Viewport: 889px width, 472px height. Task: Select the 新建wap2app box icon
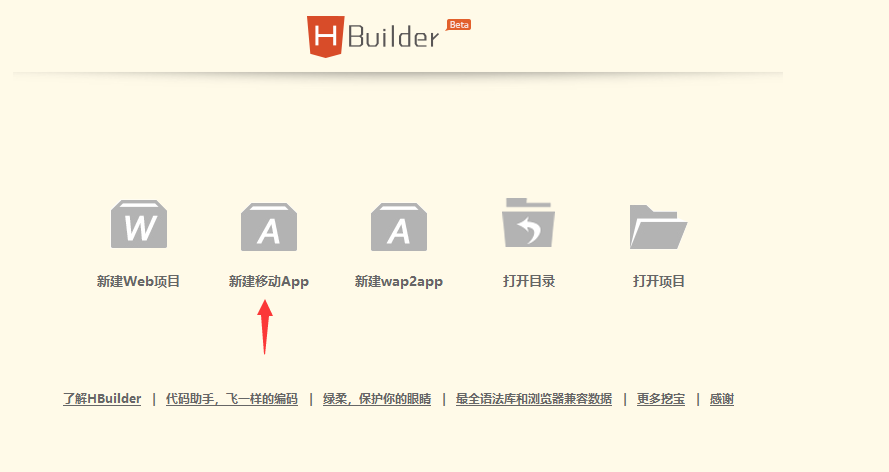399,227
